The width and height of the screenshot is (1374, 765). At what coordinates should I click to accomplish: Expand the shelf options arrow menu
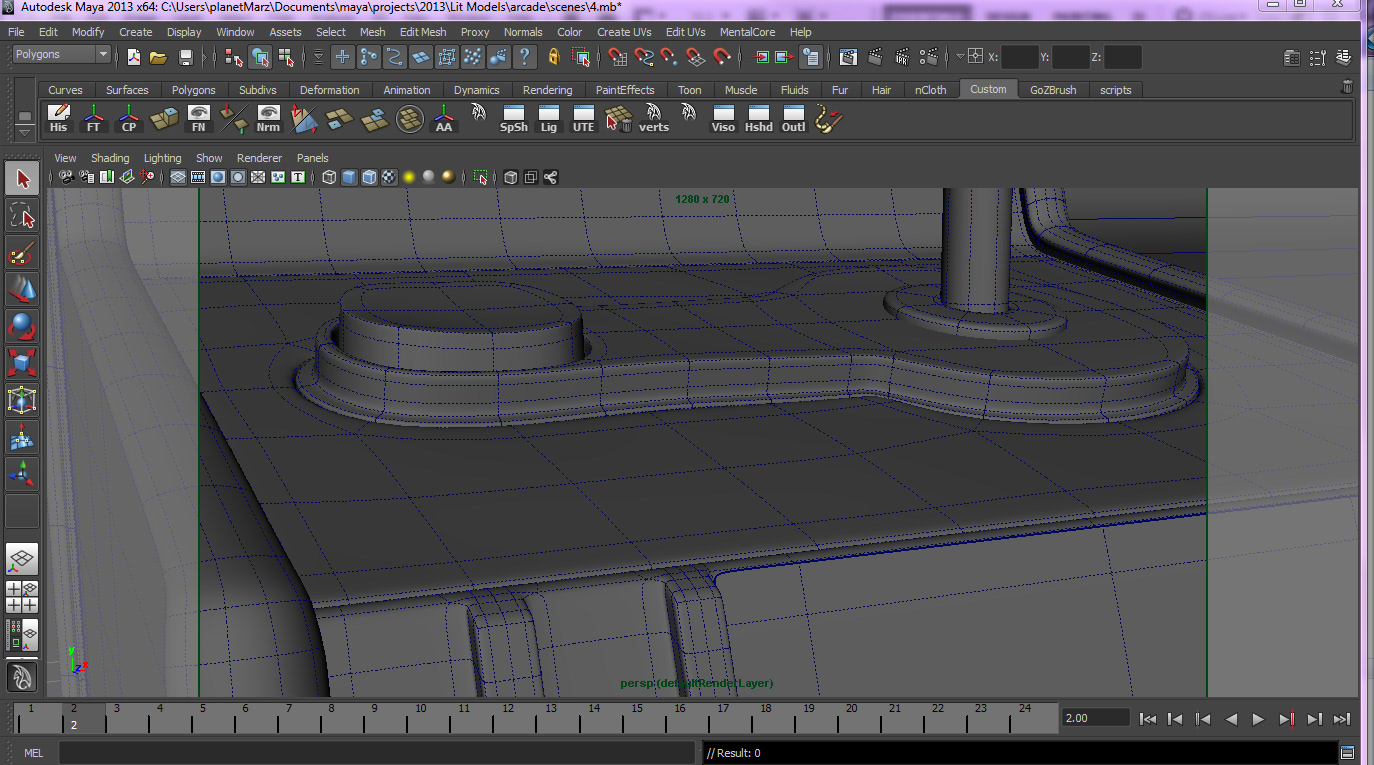(25, 131)
